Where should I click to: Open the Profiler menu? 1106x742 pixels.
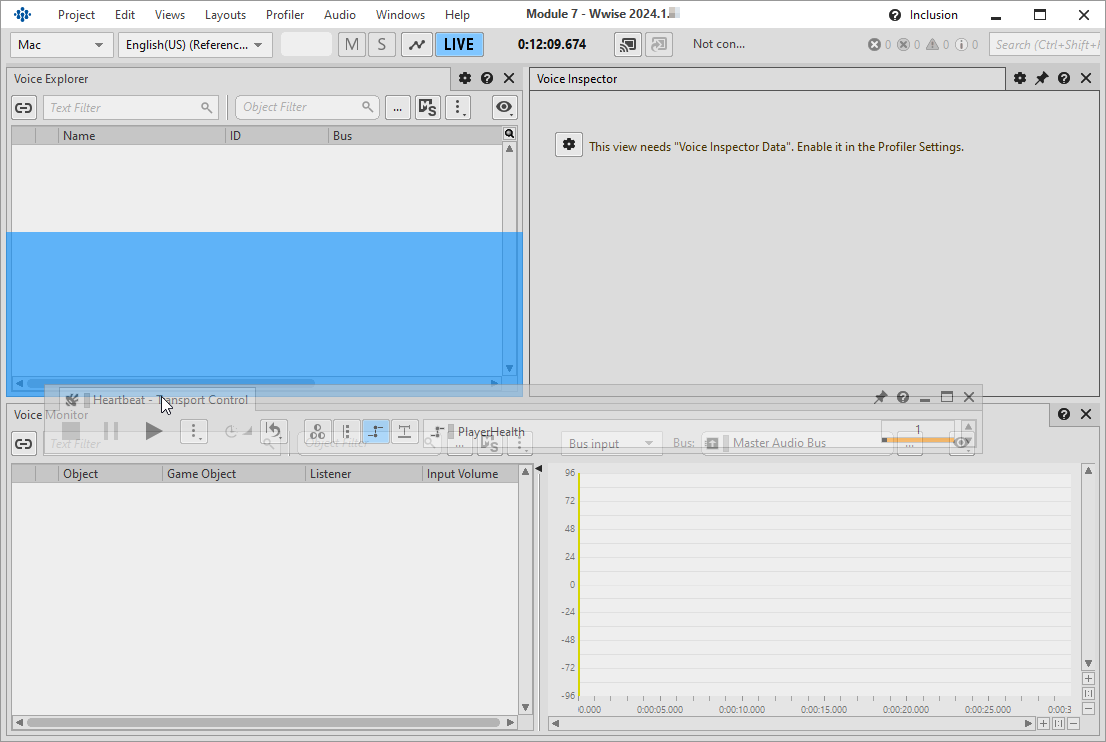coord(285,15)
